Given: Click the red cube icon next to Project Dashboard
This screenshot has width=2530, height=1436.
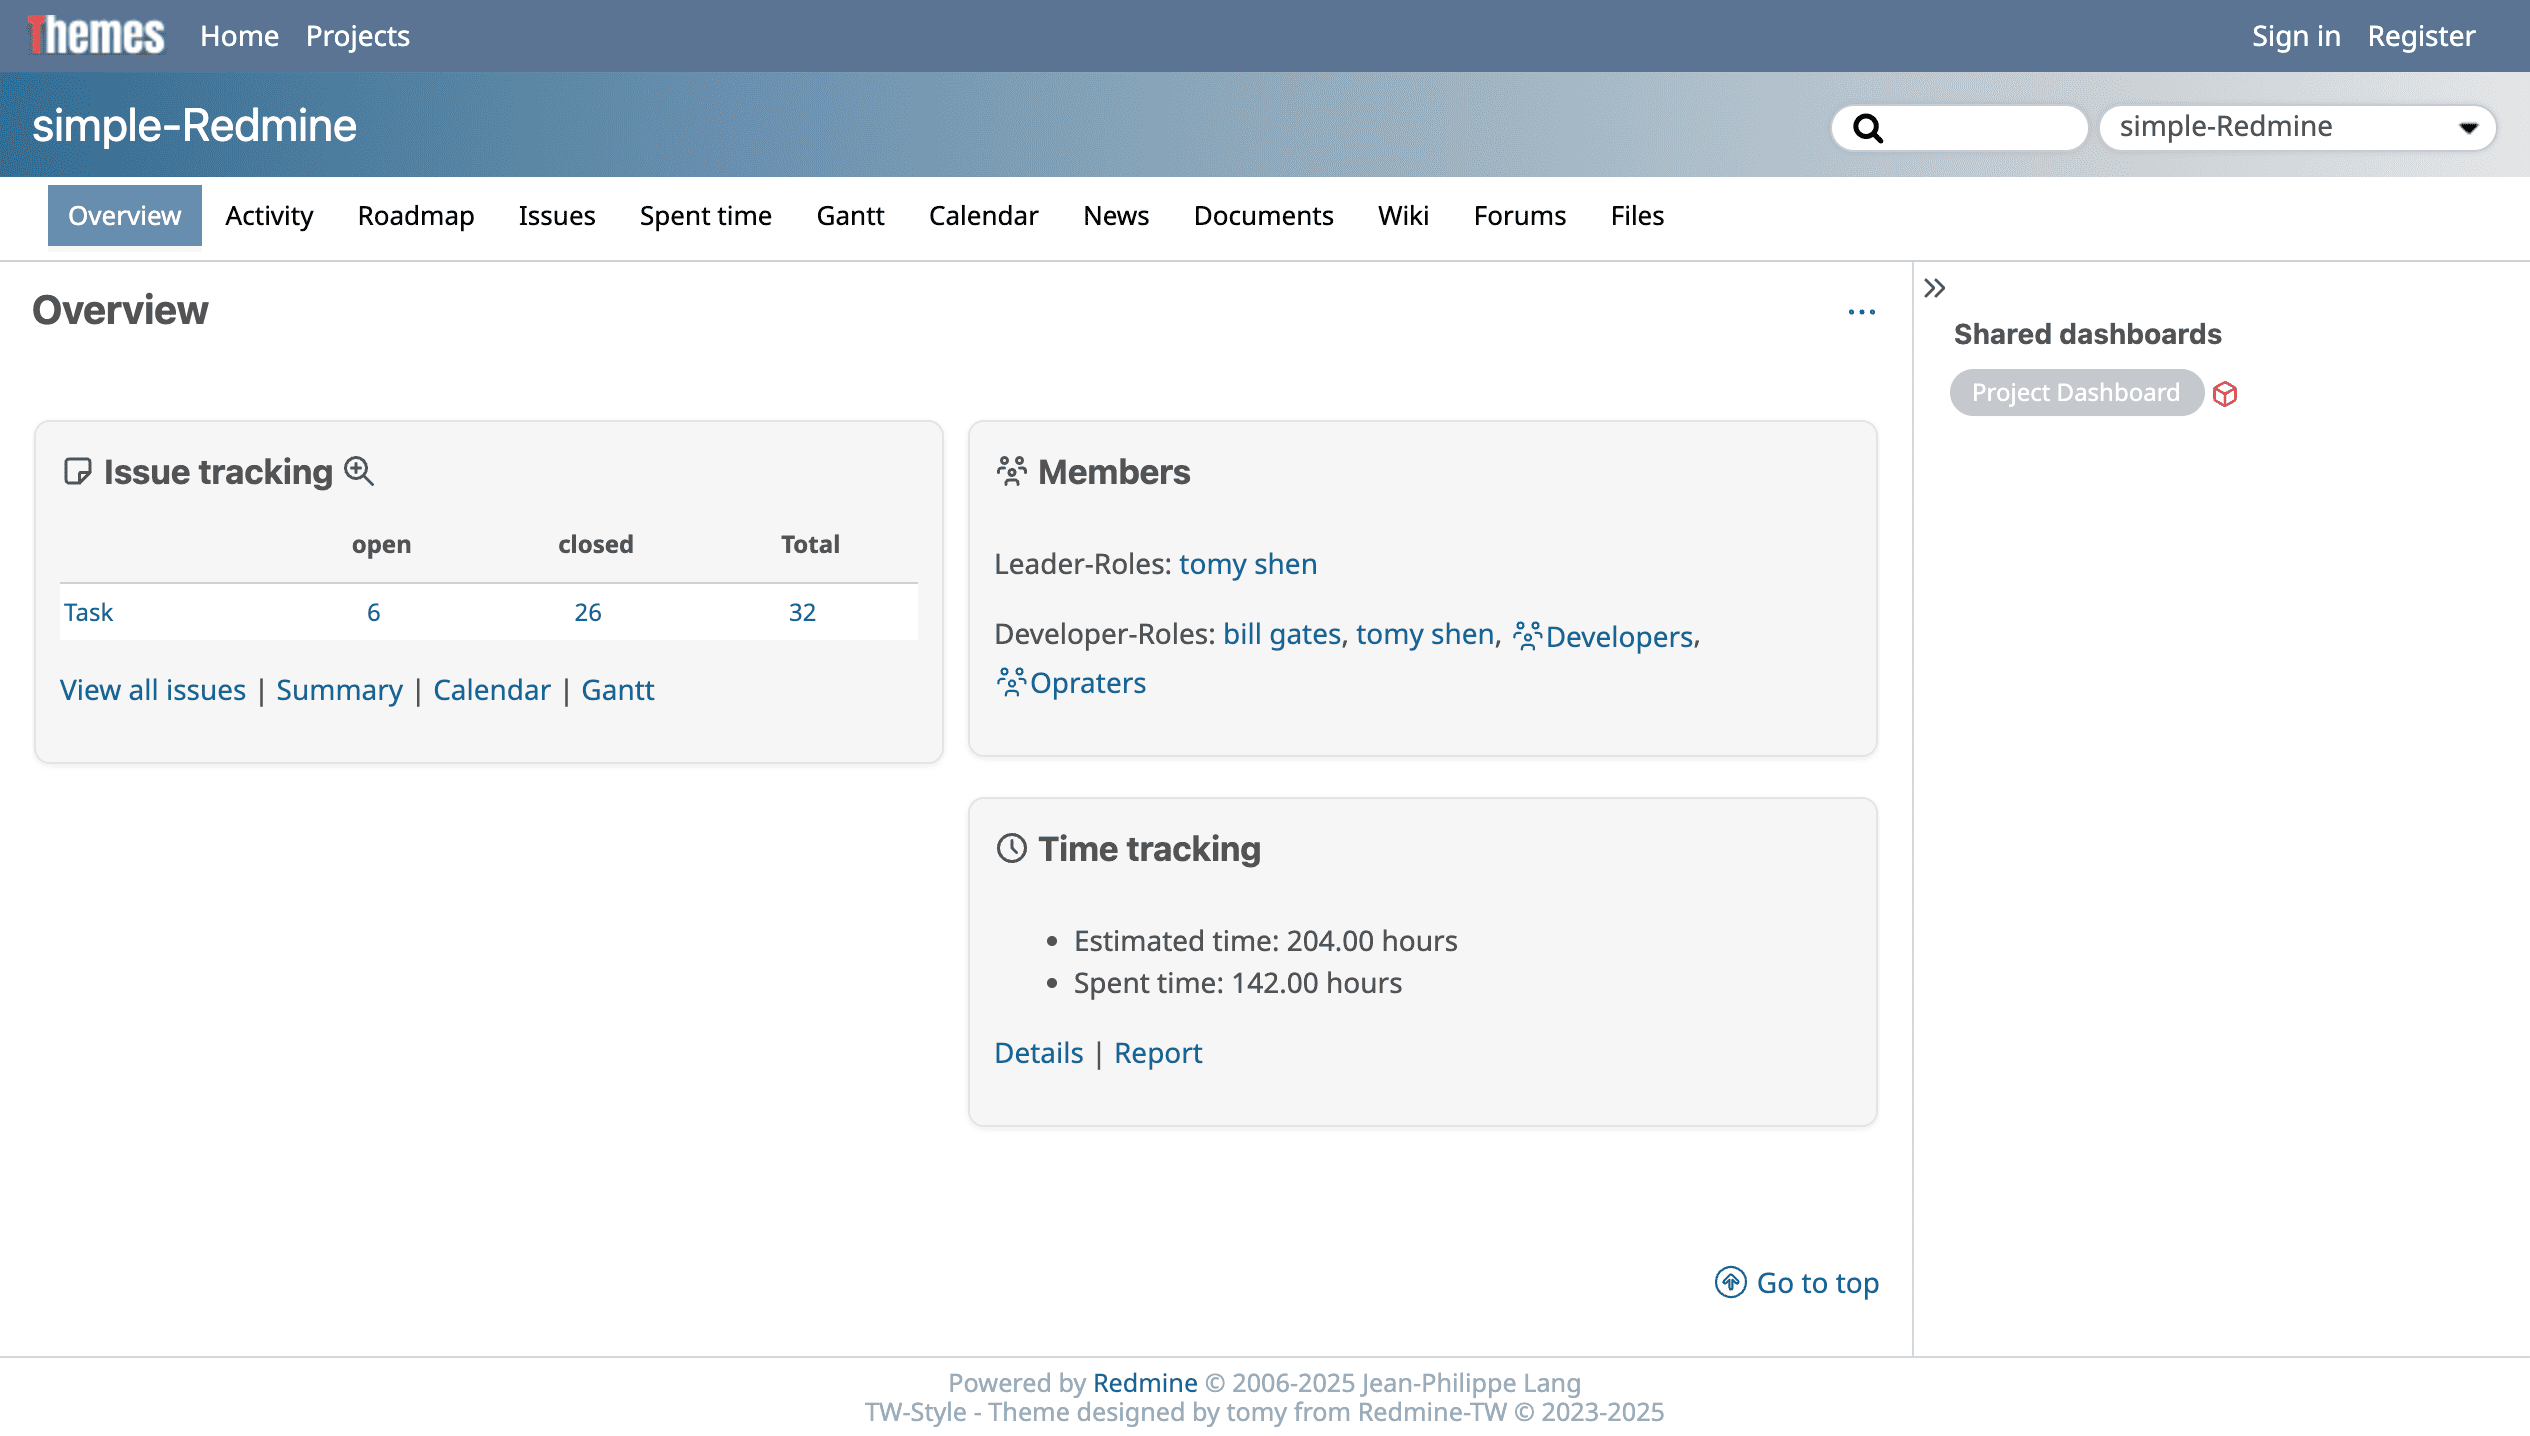Looking at the screenshot, I should pos(2225,394).
